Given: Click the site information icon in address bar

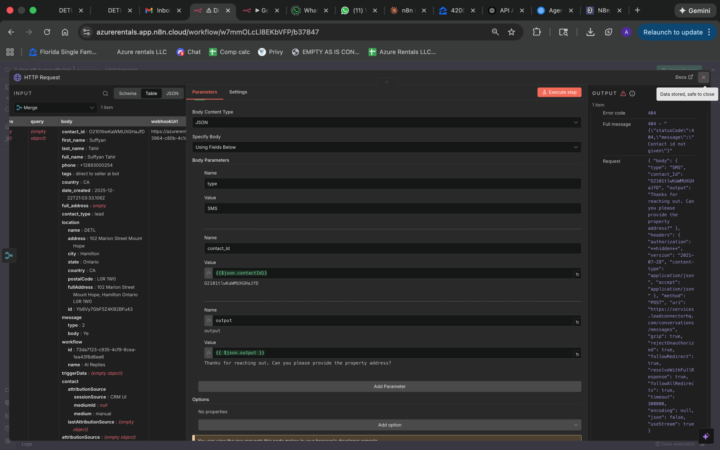Looking at the screenshot, I should 86,32.
